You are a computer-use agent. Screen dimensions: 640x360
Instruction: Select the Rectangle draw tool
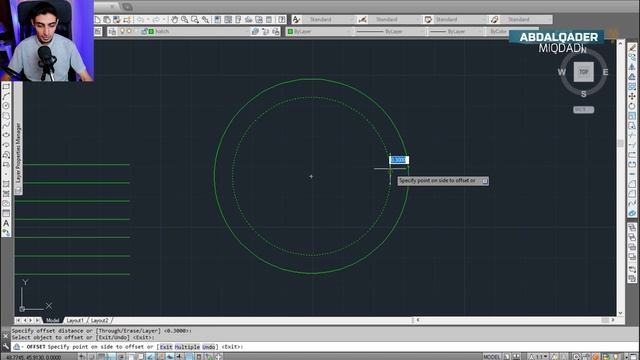(6, 87)
